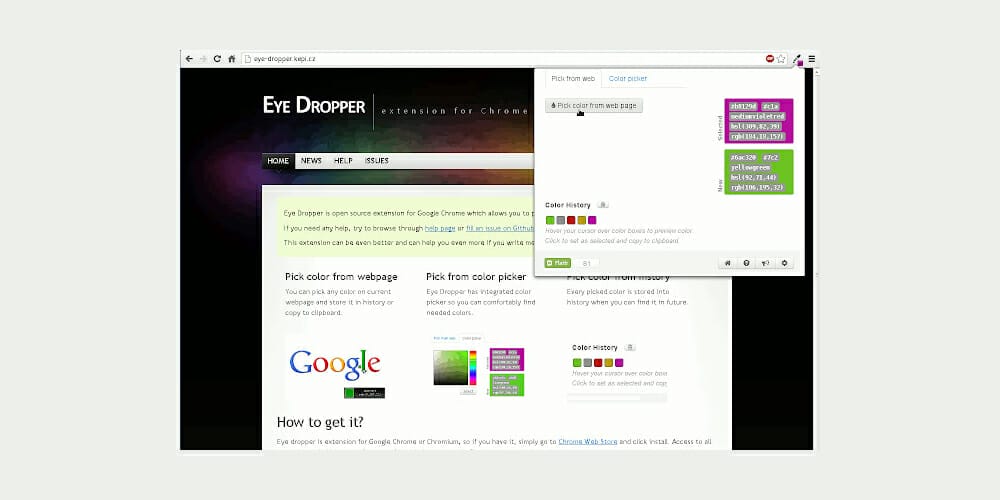1000x500 pixels.
Task: Reload the page with the refresh icon
Action: [217, 59]
